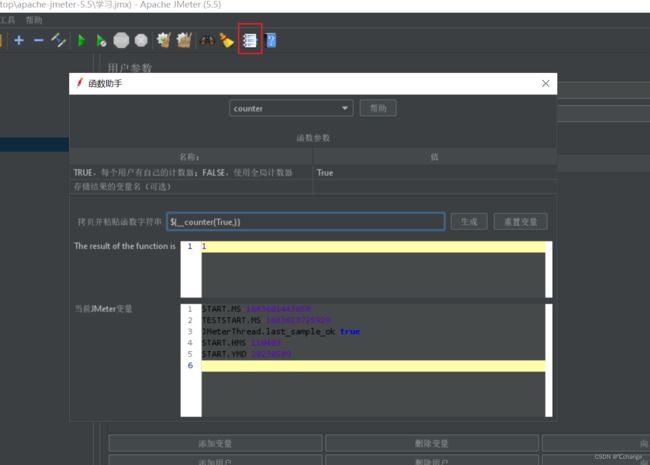The width and height of the screenshot is (650, 465).
Task: Click the 值 column header
Action: tap(434, 157)
